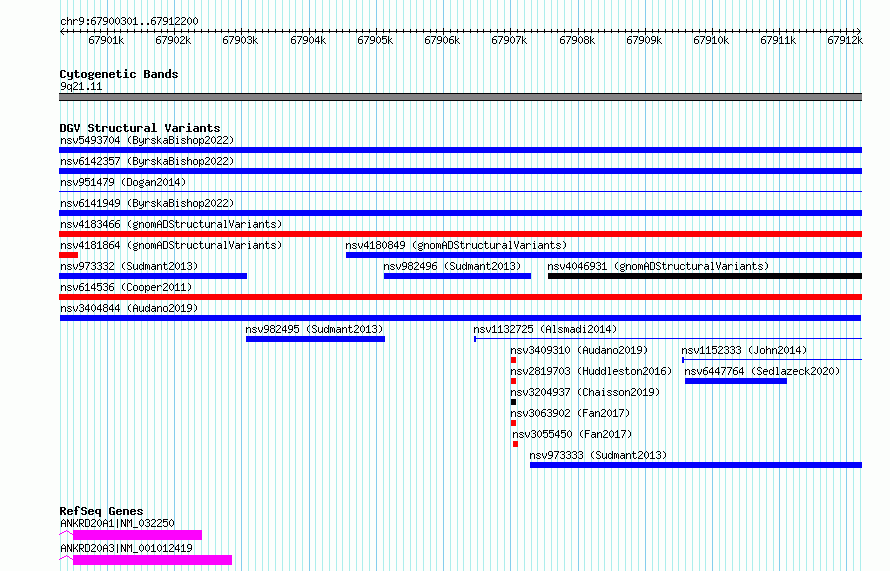Click the nsv6141949 (ByrskaBishop2022) label

147,203
